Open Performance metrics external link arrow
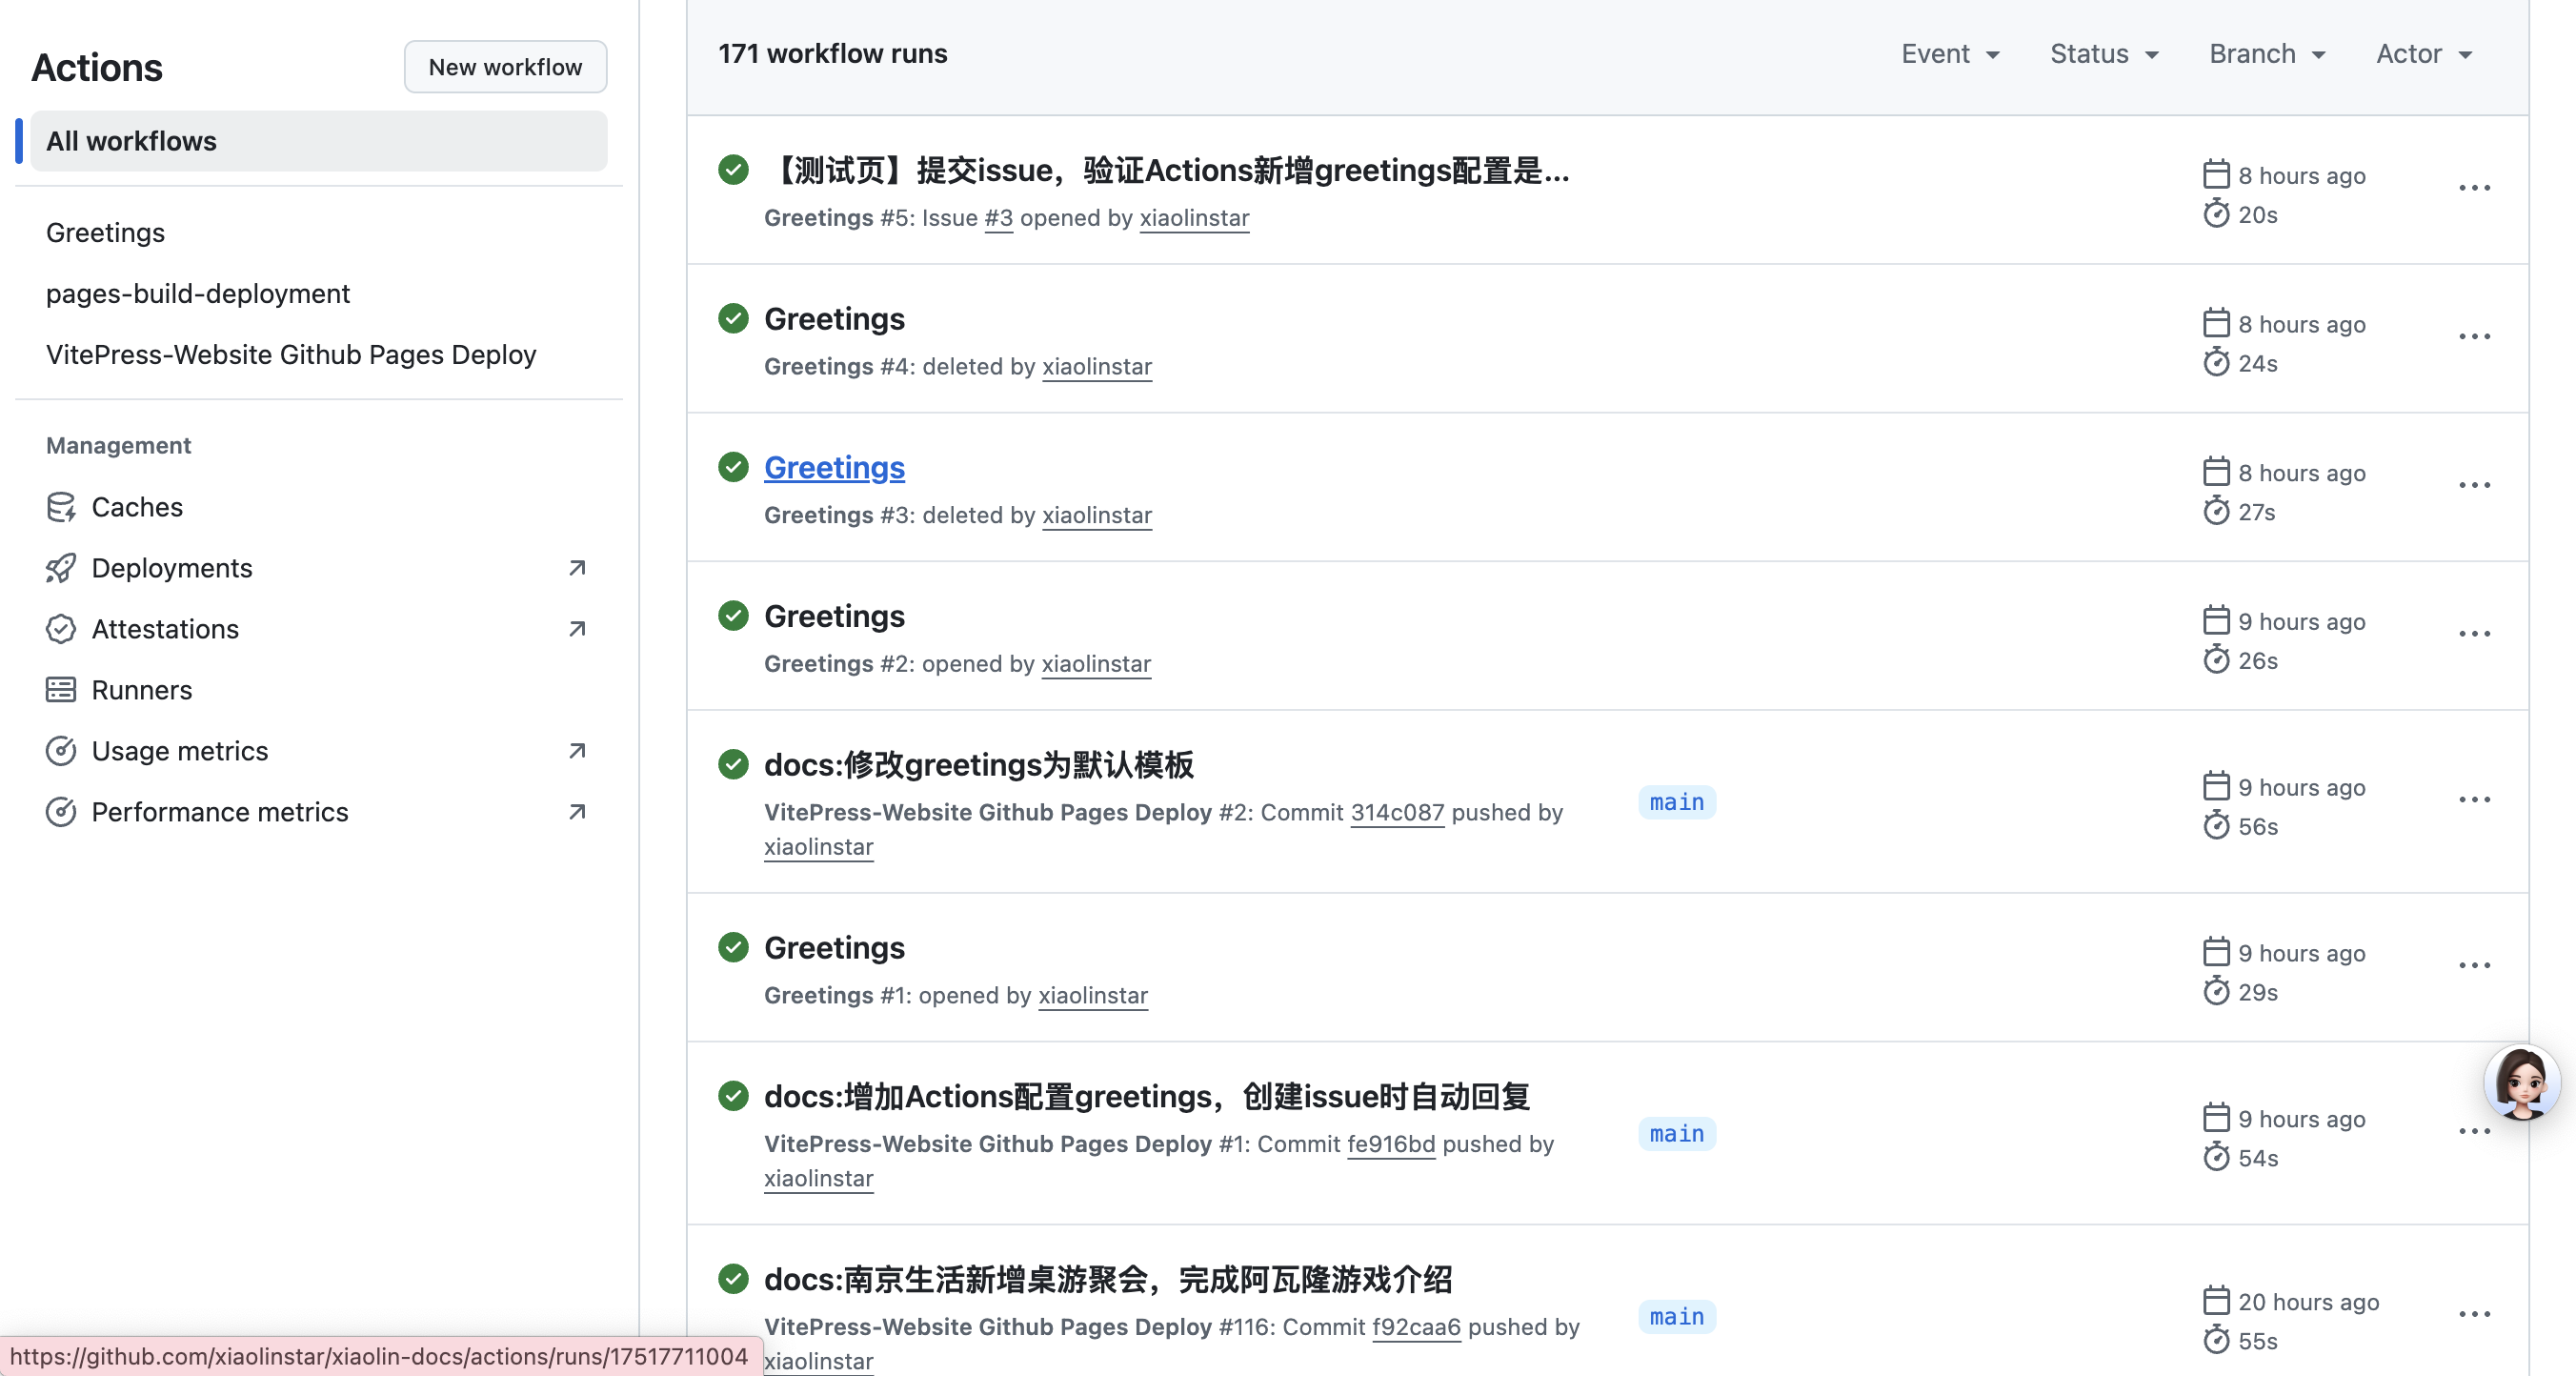The width and height of the screenshot is (2576, 1376). pyautogui.click(x=577, y=812)
